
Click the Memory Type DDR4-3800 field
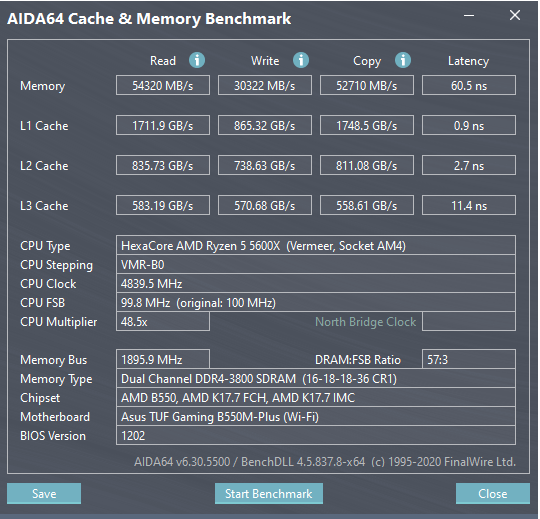[316, 378]
